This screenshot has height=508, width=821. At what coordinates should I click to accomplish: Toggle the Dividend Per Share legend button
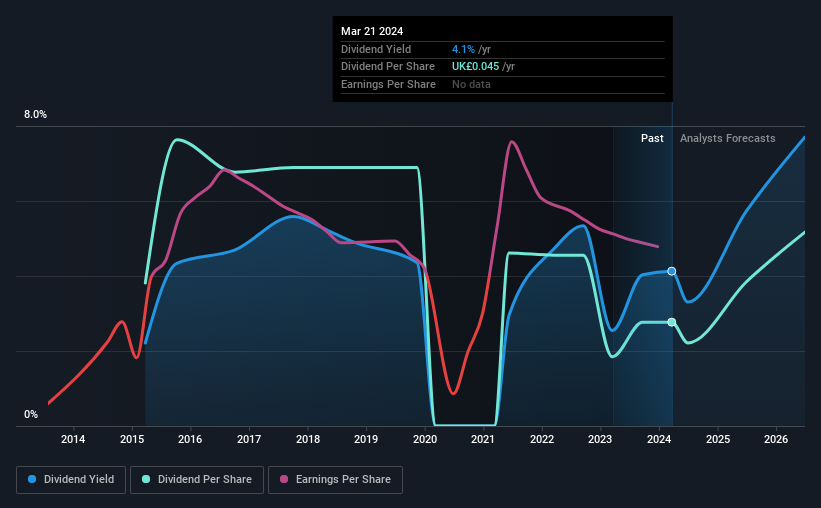[x=197, y=480]
